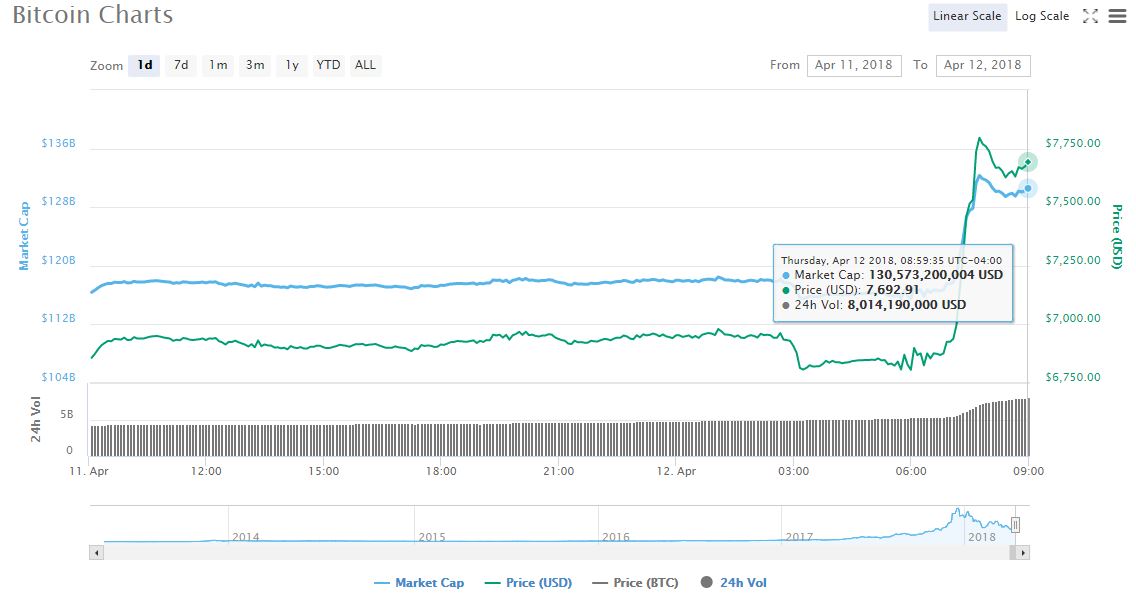
Task: Click the 21:00 time axis label
Action: pos(558,471)
